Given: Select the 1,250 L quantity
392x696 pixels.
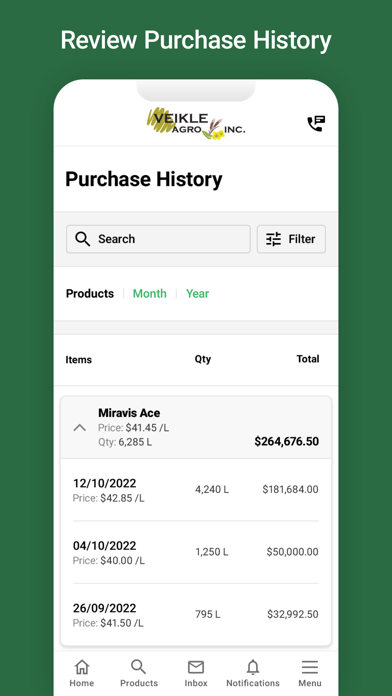Looking at the screenshot, I should pyautogui.click(x=212, y=552).
